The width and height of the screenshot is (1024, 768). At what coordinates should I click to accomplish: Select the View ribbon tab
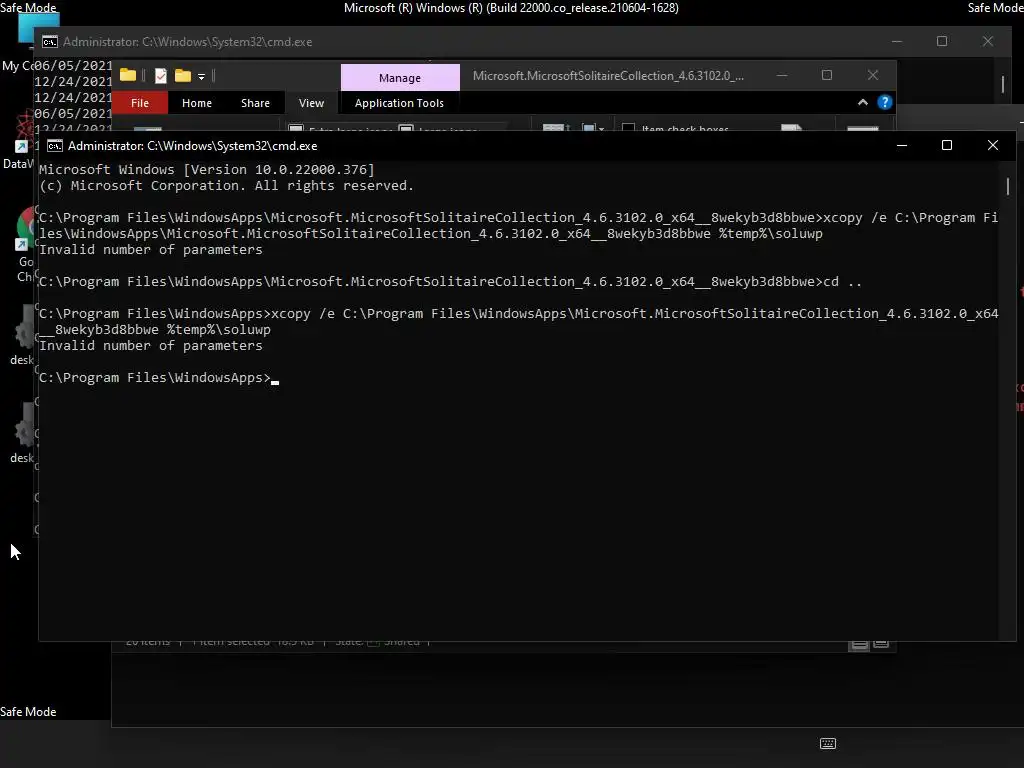pos(311,103)
